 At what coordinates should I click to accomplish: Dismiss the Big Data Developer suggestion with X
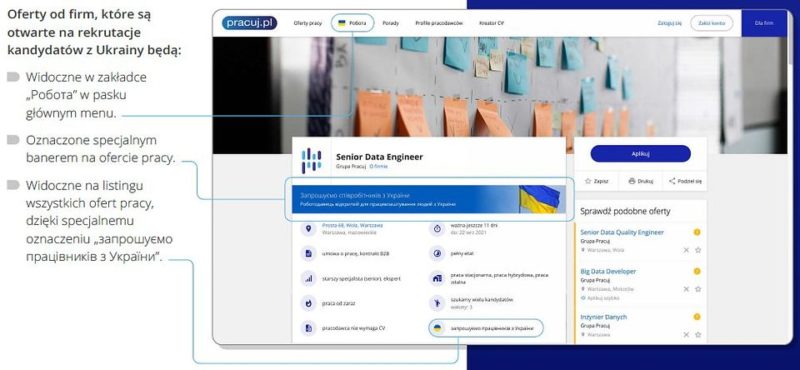[686, 289]
